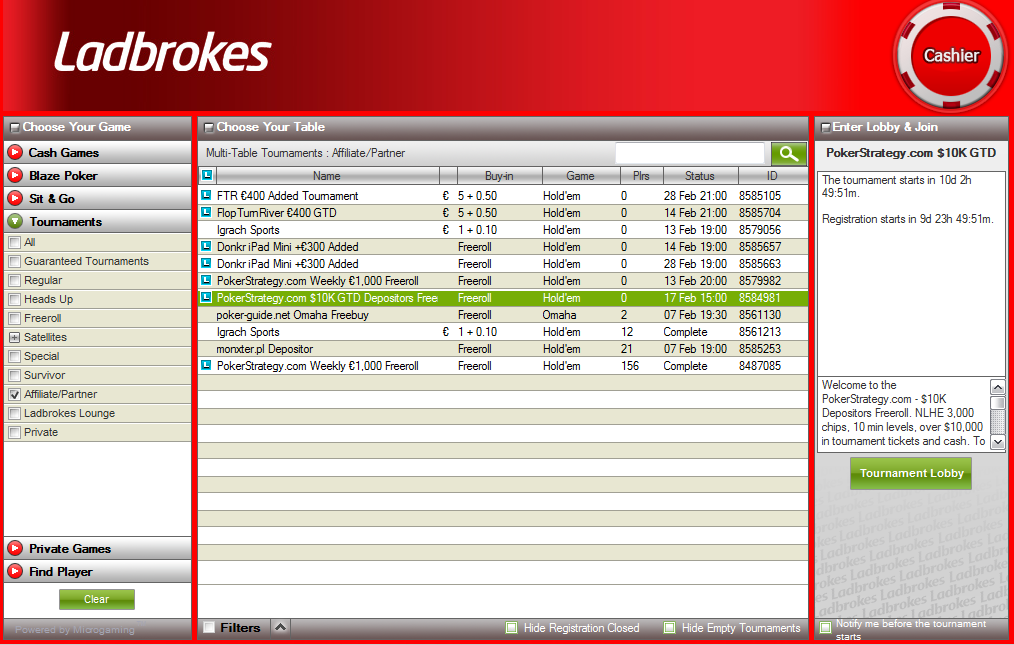Image resolution: width=1014 pixels, height=645 pixels.
Task: Click the blue icon on the PokerStrategy Weekly 13 Feb row
Action: click(x=206, y=280)
